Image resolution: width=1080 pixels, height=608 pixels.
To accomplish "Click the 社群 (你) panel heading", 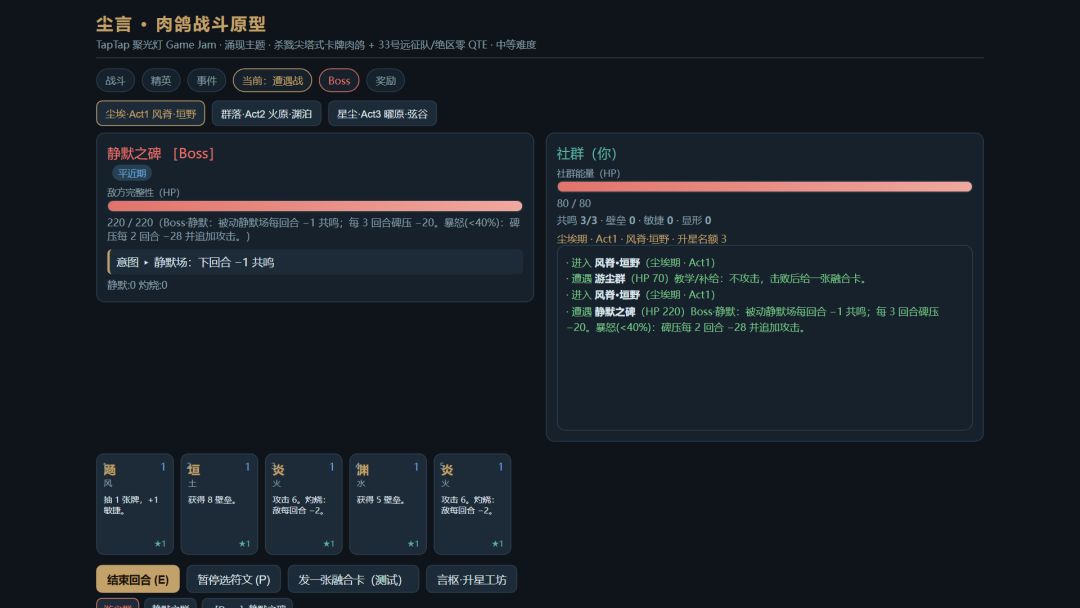I will click(587, 154).
